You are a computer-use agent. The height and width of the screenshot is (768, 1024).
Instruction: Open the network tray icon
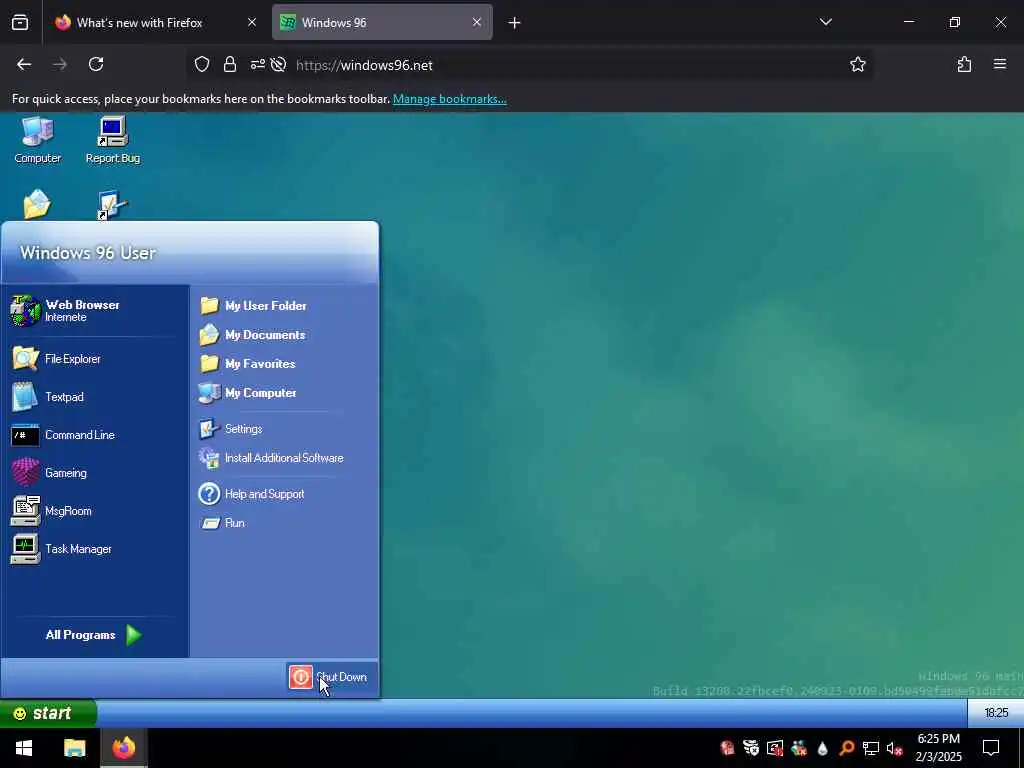pyautogui.click(x=871, y=748)
